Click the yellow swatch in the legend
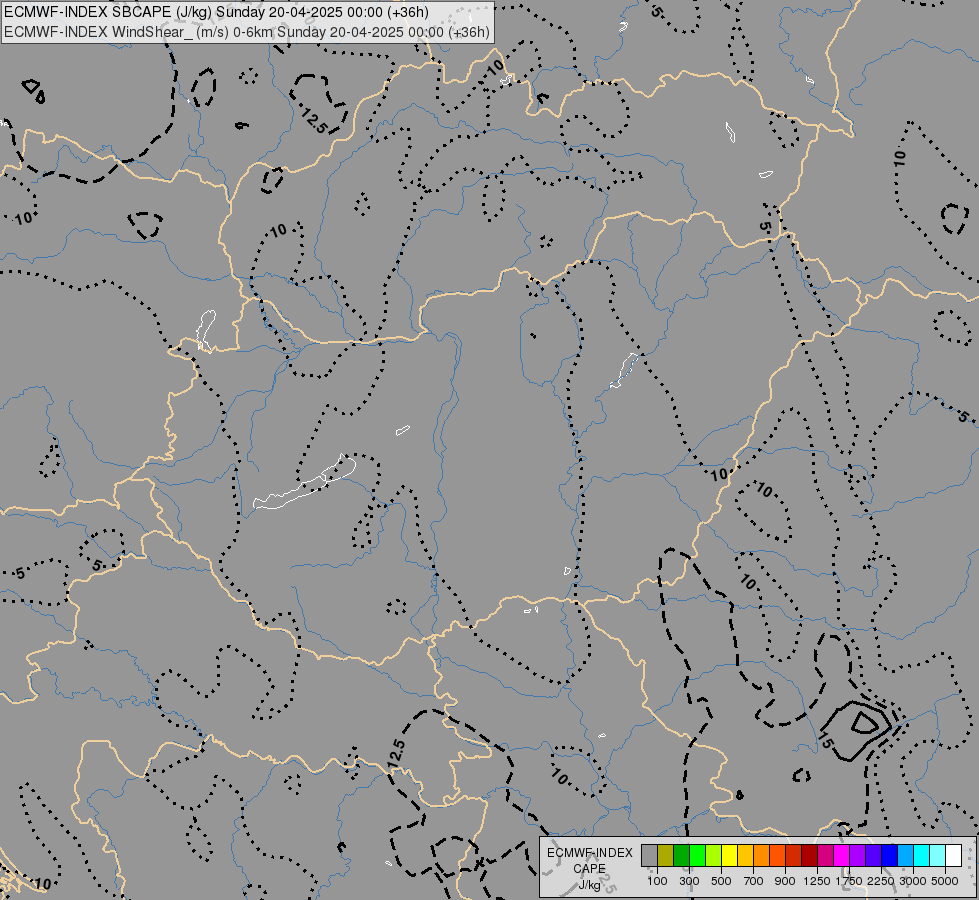 tap(729, 855)
